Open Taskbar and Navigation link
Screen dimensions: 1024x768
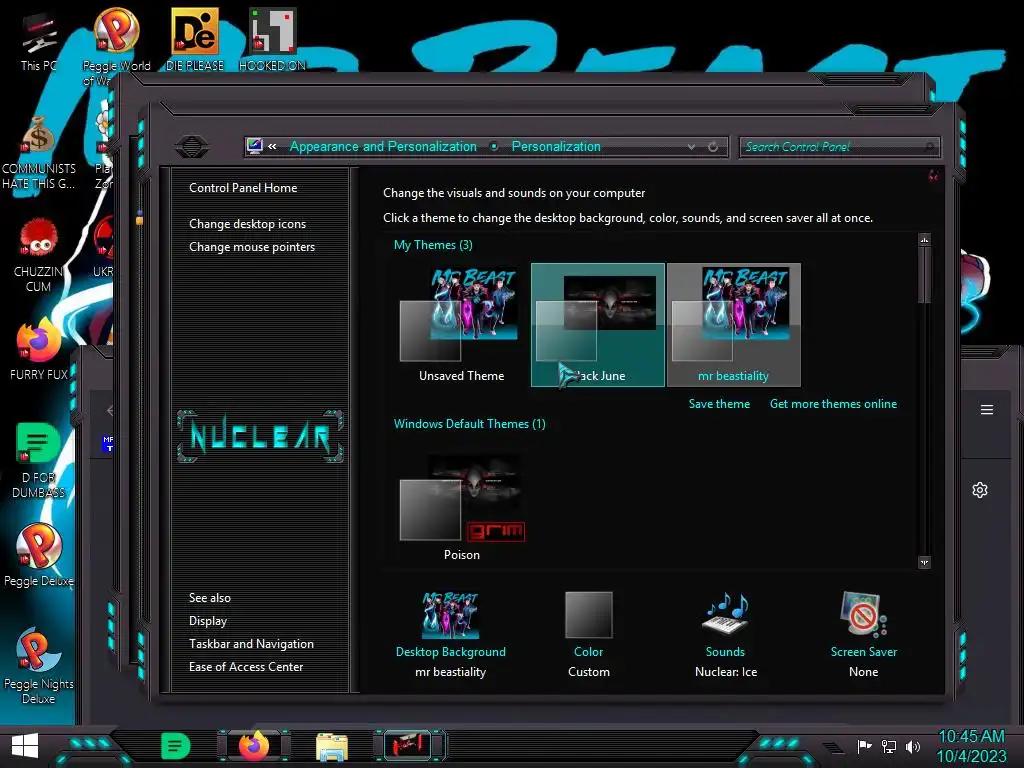tap(251, 643)
